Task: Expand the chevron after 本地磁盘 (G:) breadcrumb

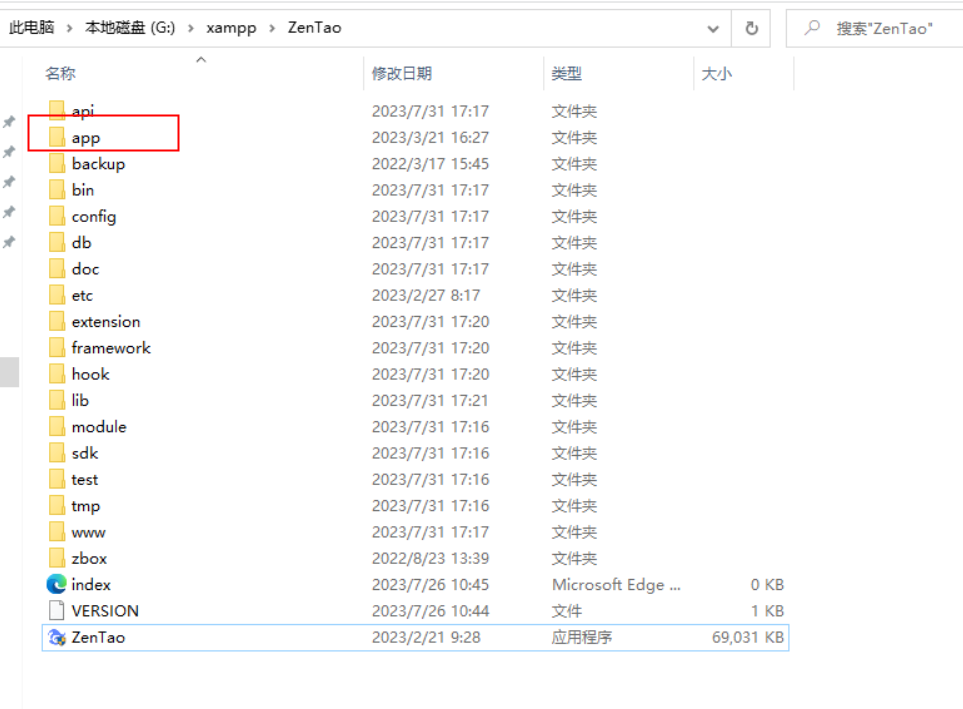Action: tap(191, 28)
